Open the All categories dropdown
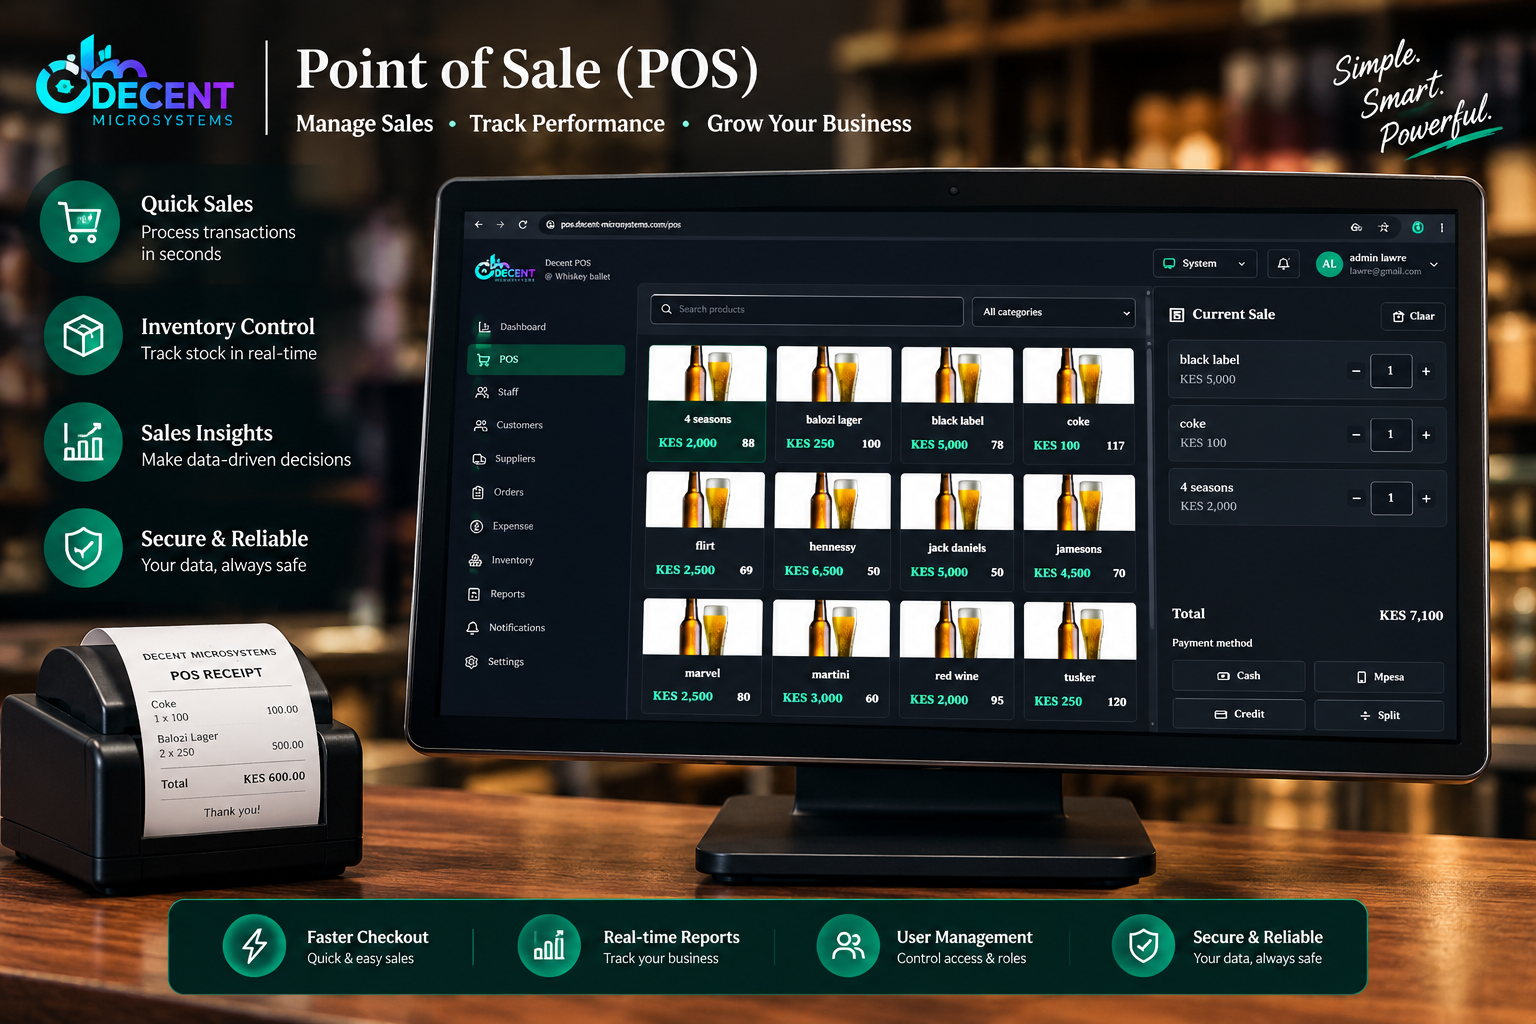The image size is (1536, 1024). [1054, 312]
